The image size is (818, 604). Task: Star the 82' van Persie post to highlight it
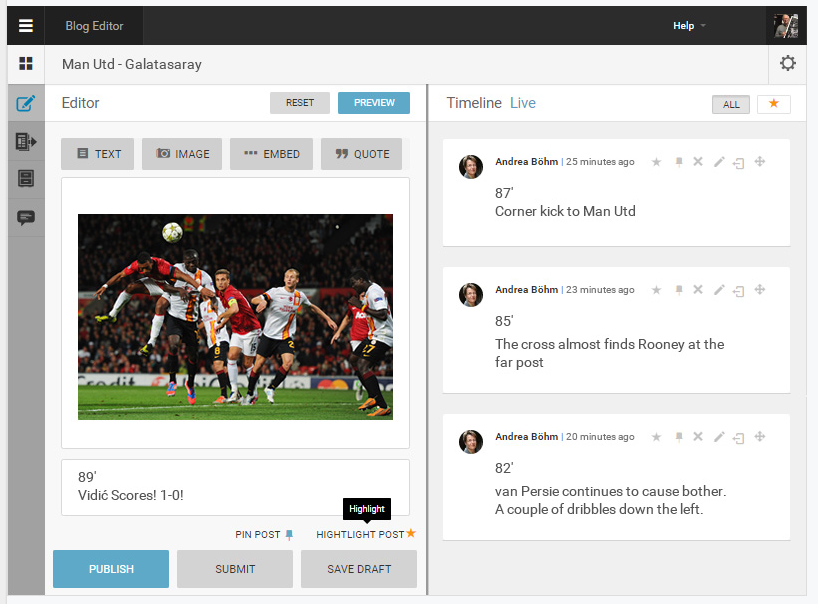pyautogui.click(x=656, y=437)
